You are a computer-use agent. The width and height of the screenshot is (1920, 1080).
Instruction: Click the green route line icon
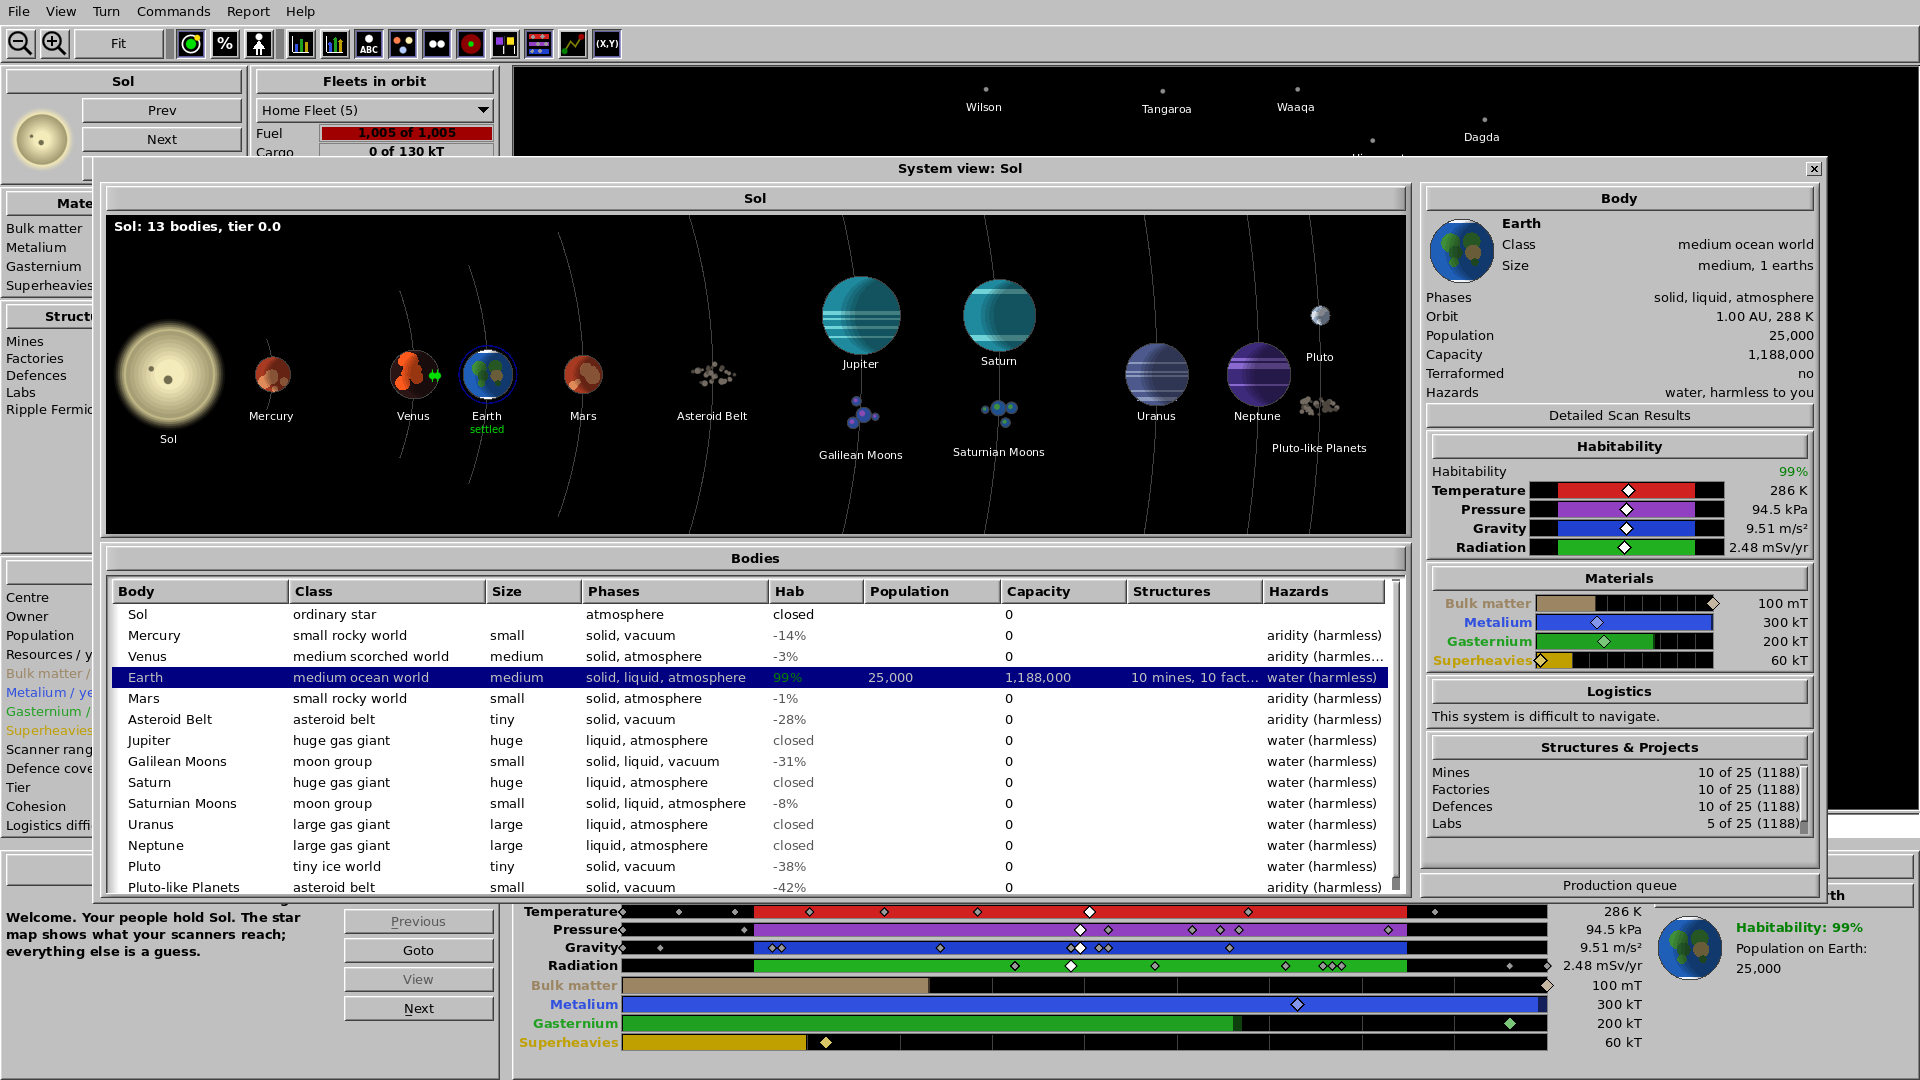(x=573, y=44)
